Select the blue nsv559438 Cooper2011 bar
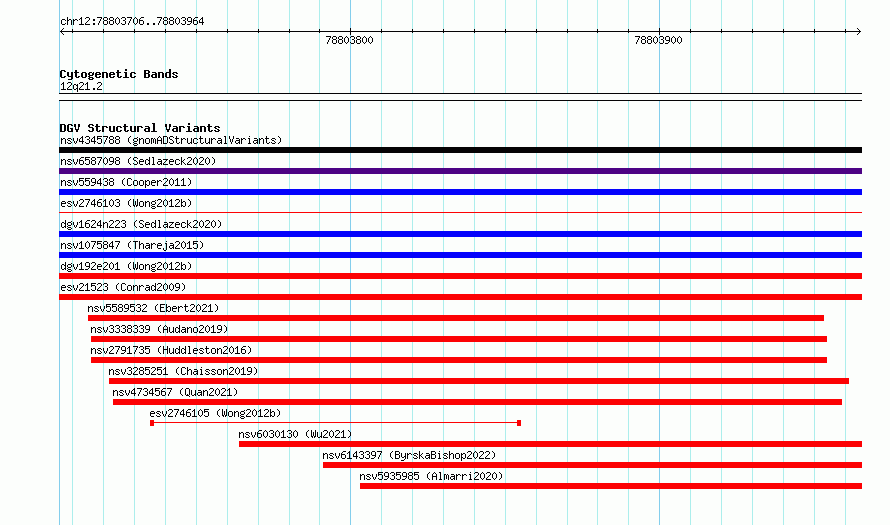The width and height of the screenshot is (890, 525). pos(460,192)
